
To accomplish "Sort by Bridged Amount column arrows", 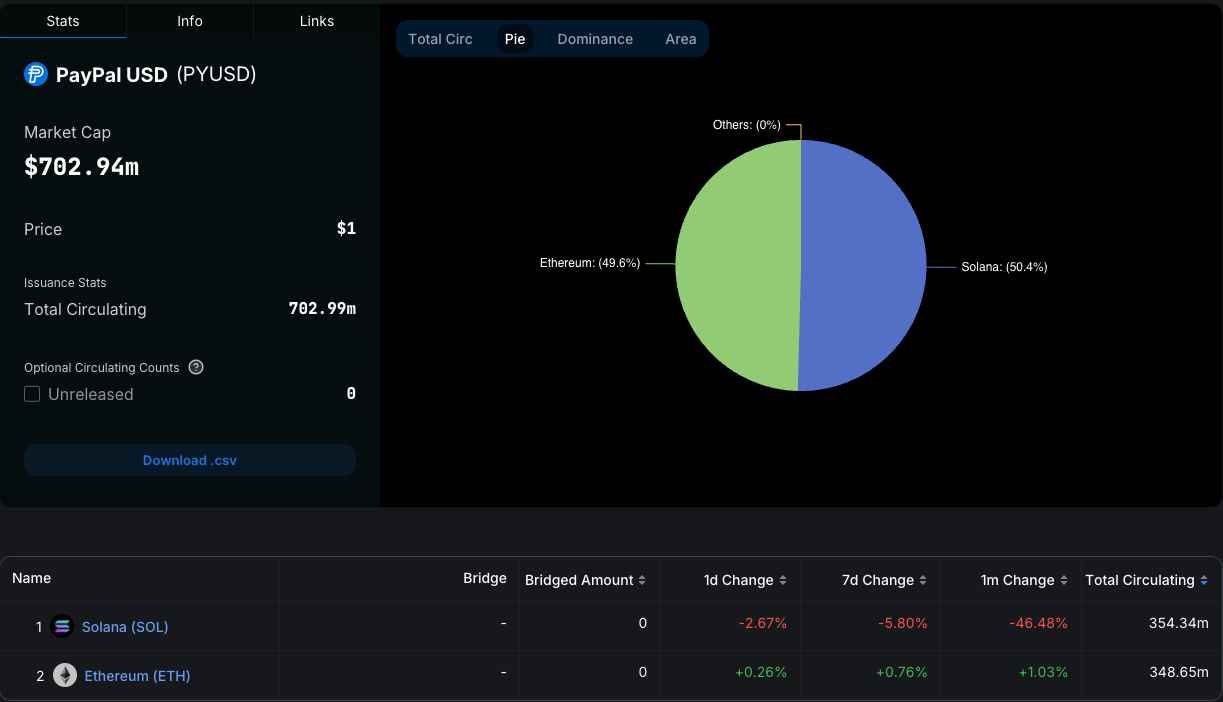I will pyautogui.click(x=642, y=580).
